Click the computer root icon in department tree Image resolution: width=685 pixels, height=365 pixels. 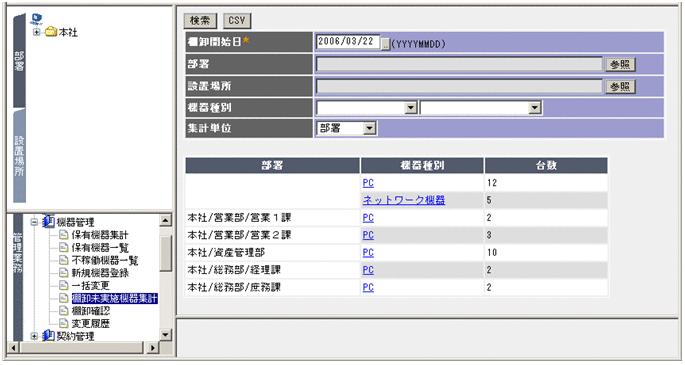pyautogui.click(x=37, y=19)
